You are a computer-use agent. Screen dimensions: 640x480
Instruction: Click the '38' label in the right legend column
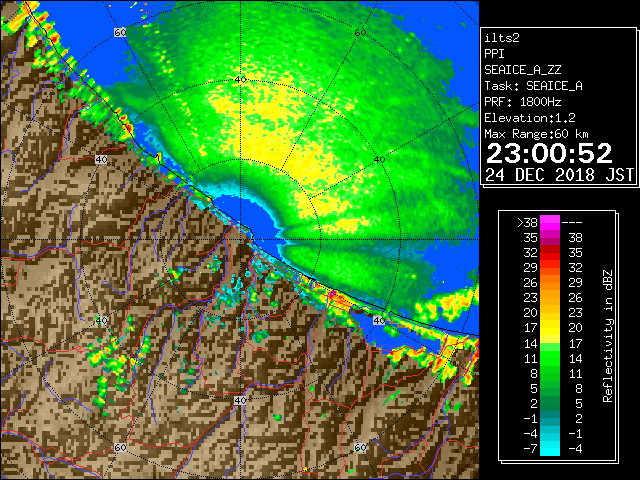coord(576,238)
